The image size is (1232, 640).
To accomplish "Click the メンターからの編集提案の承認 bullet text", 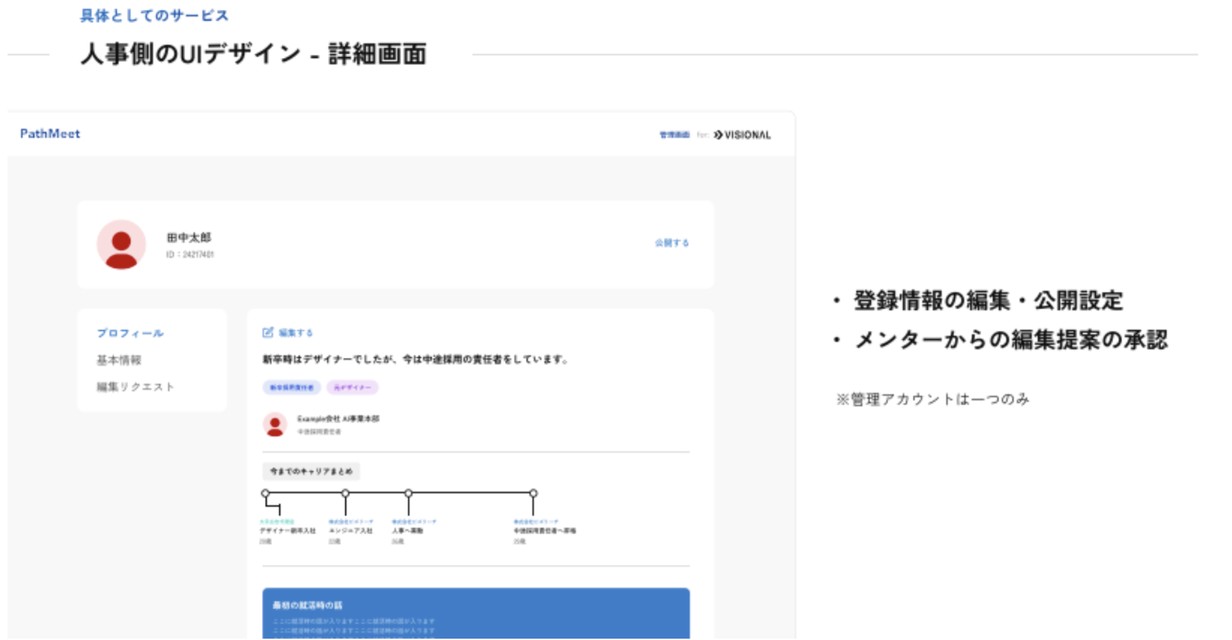I will click(x=1011, y=340).
